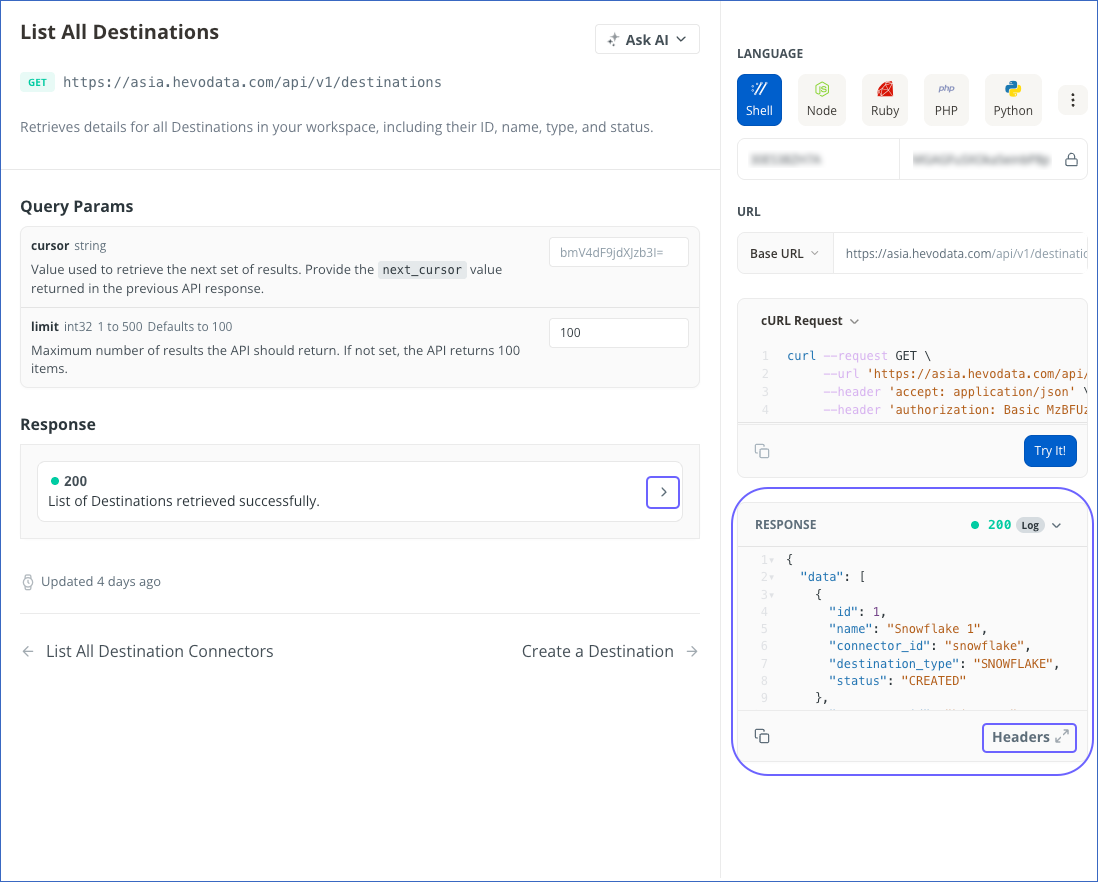
Task: Select the Ruby language icon
Action: 884,99
